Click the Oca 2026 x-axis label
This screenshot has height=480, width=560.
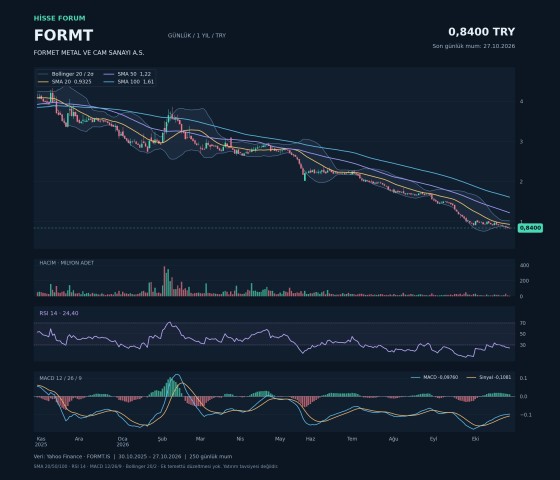(x=123, y=441)
